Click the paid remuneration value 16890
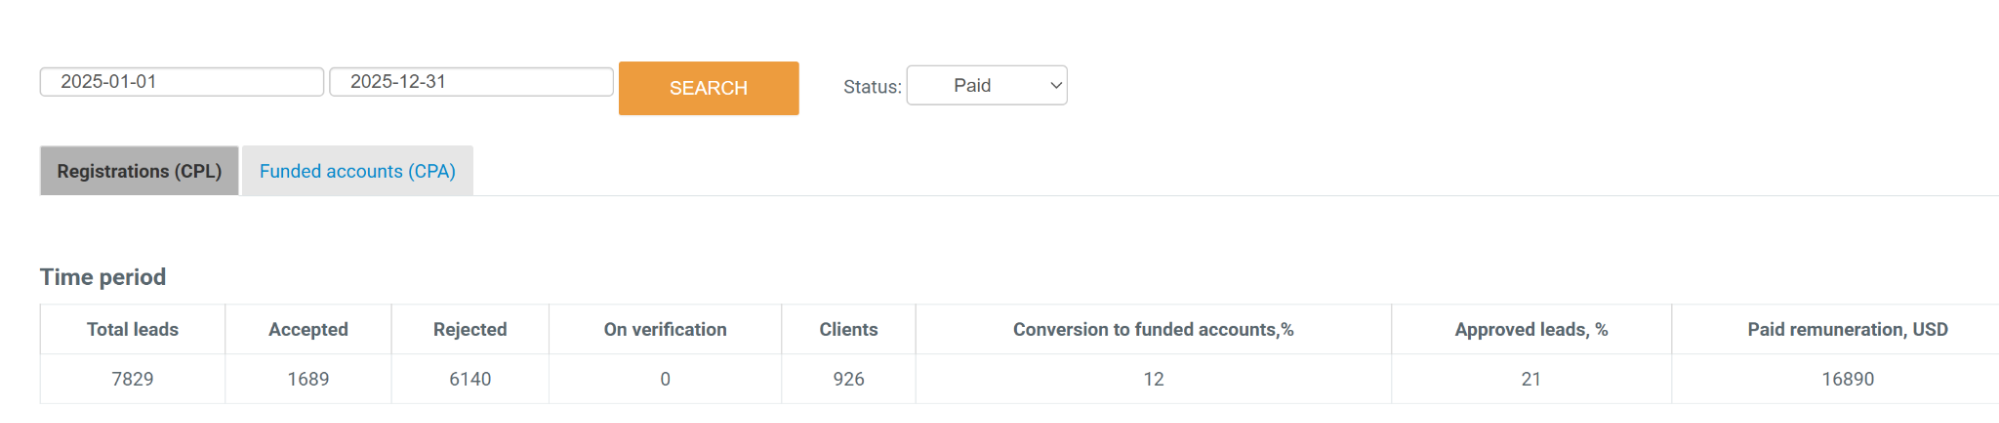 pyautogui.click(x=1847, y=379)
